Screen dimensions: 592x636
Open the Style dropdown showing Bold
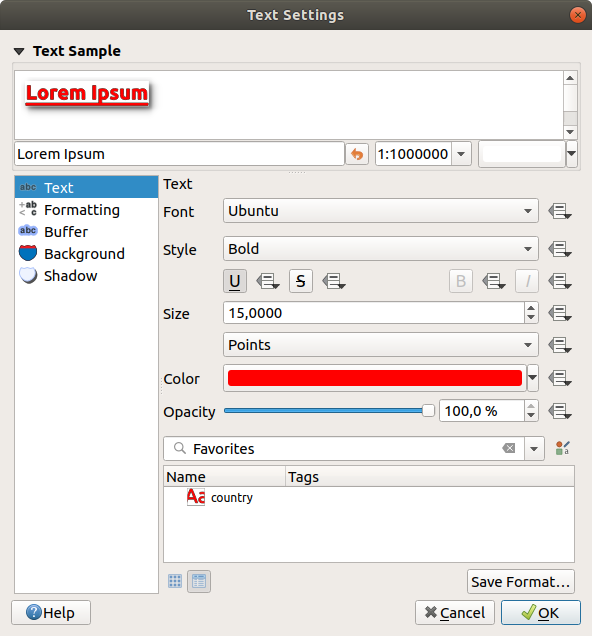381,249
